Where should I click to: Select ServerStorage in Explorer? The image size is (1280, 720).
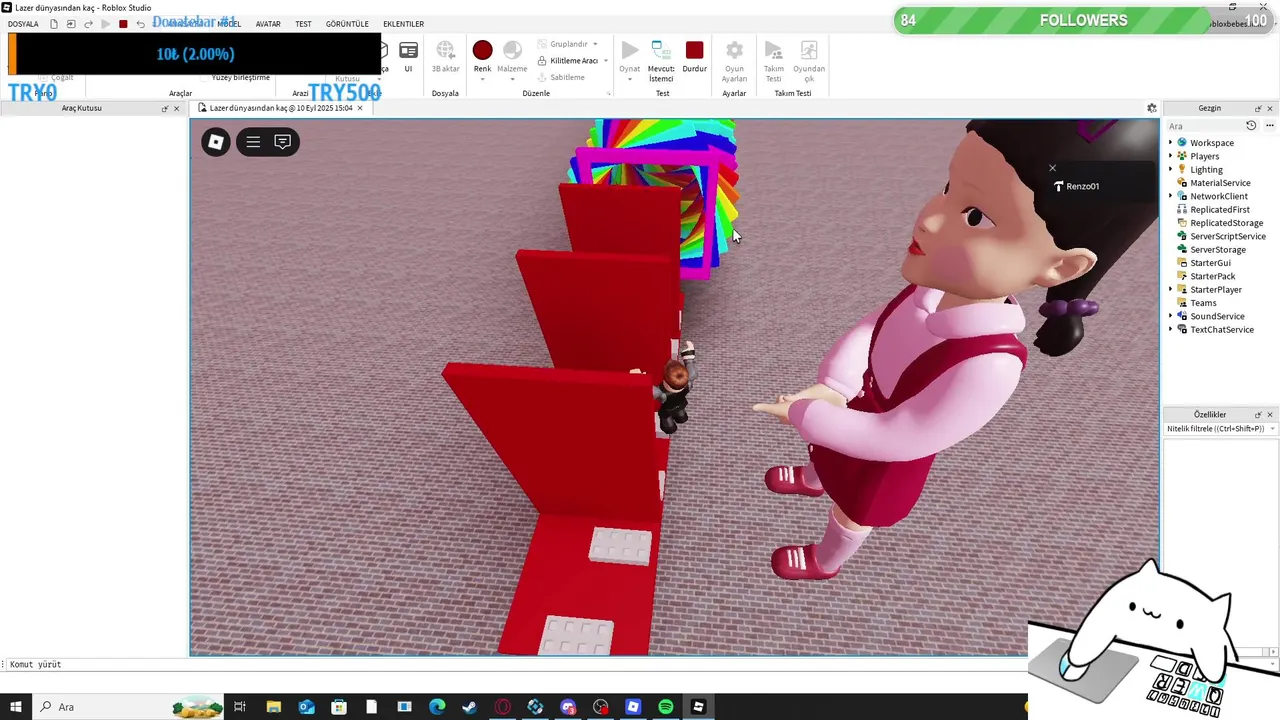pyautogui.click(x=1217, y=249)
